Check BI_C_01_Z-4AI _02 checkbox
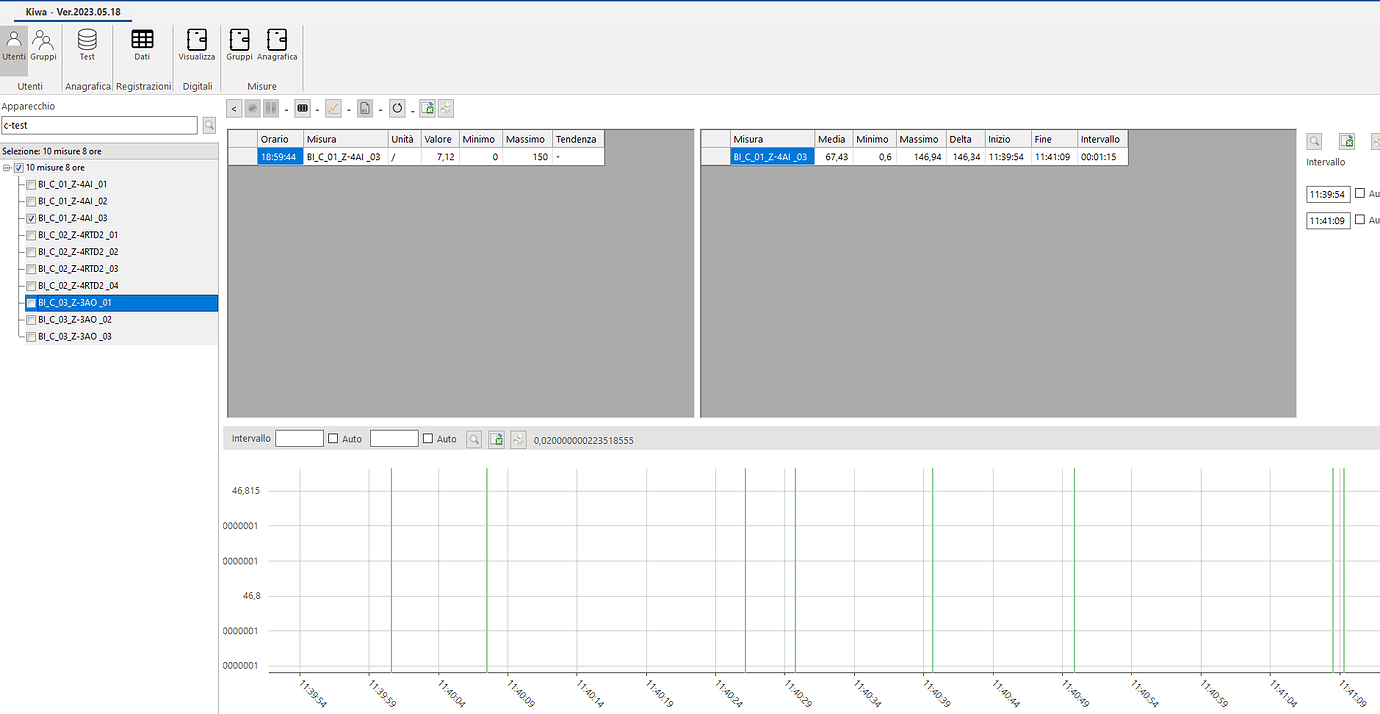The width and height of the screenshot is (1380, 714). [x=31, y=202]
